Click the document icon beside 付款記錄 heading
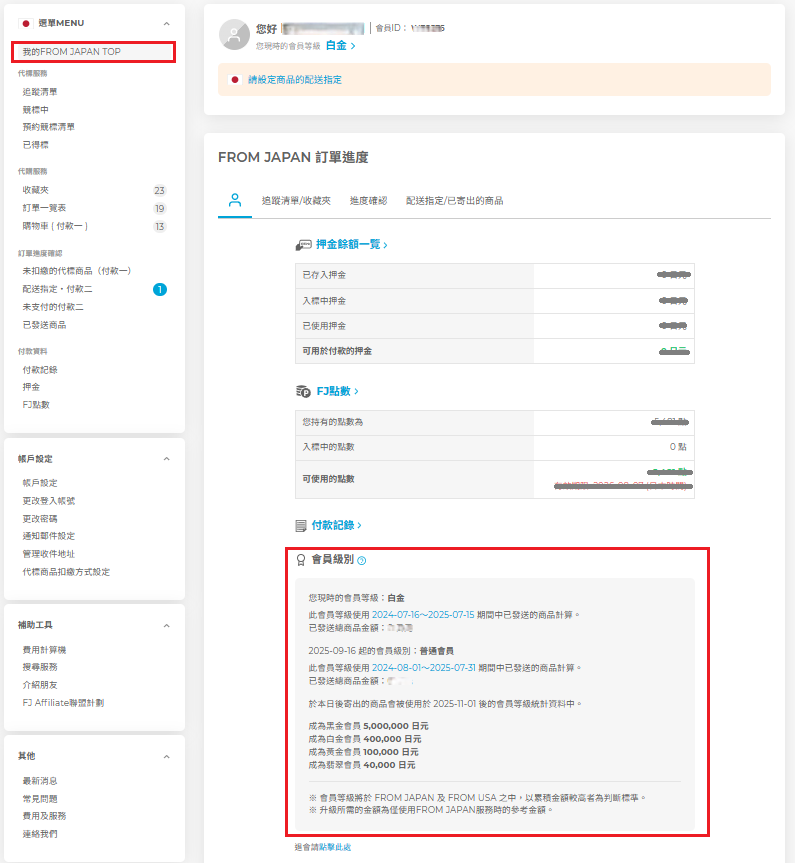 click(x=301, y=526)
